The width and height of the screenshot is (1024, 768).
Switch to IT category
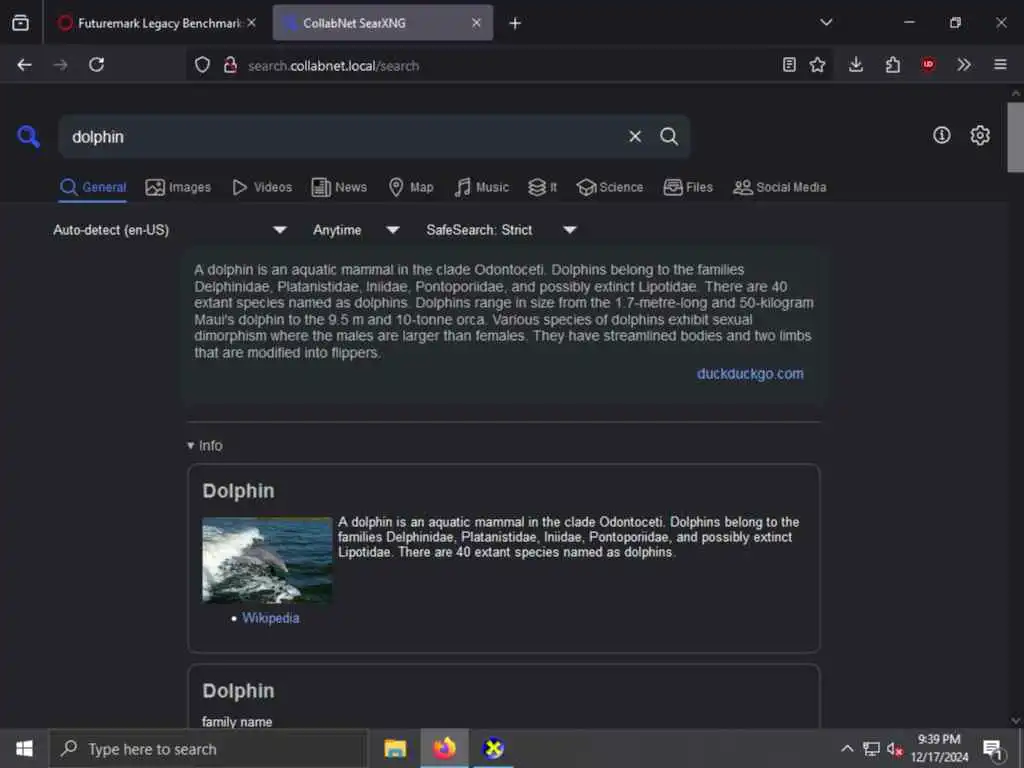[543, 187]
